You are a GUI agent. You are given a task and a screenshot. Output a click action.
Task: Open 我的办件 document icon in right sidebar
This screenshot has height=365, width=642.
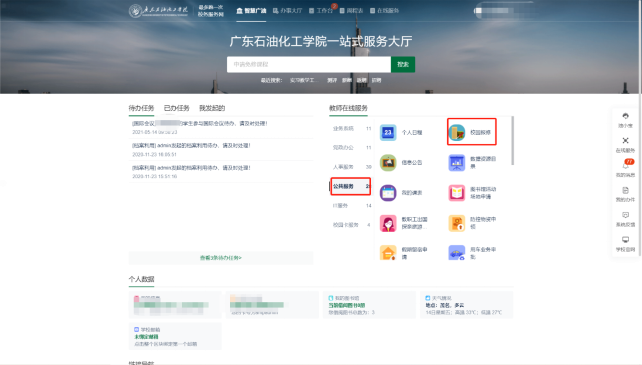tap(625, 190)
